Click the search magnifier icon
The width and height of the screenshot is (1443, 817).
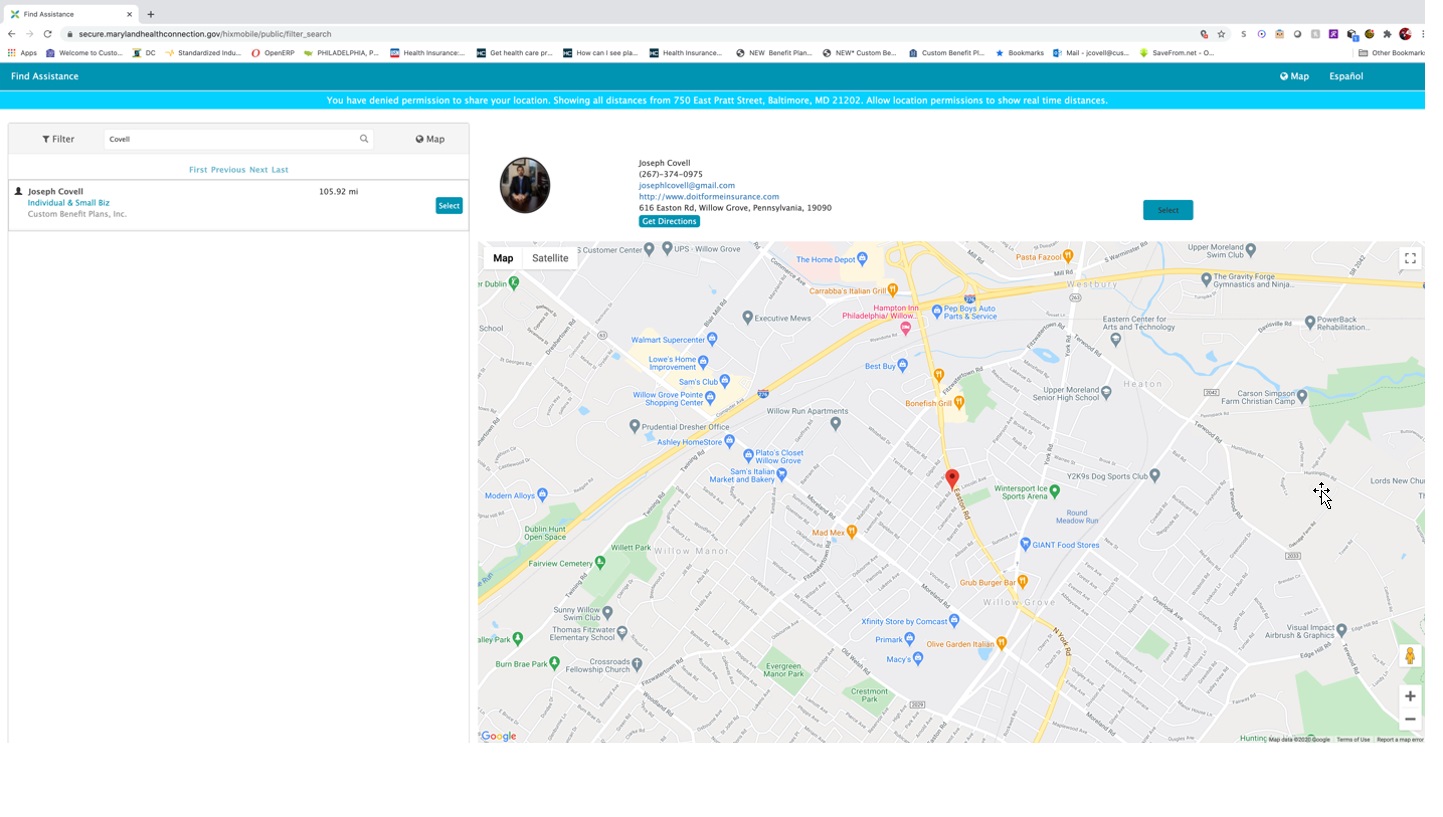364,139
